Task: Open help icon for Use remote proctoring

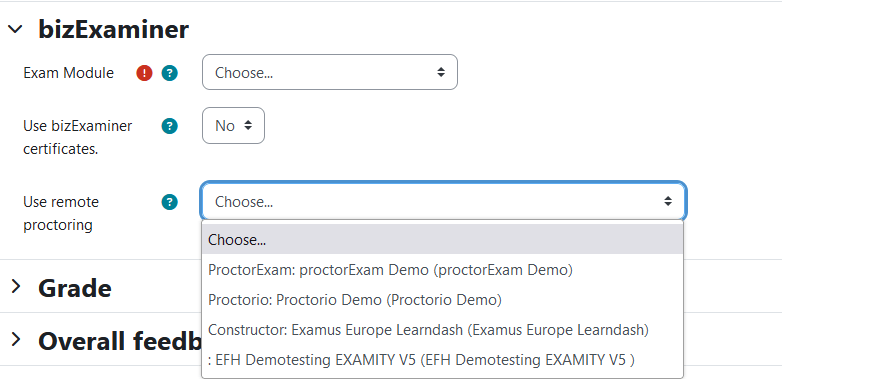Action: coord(170,202)
